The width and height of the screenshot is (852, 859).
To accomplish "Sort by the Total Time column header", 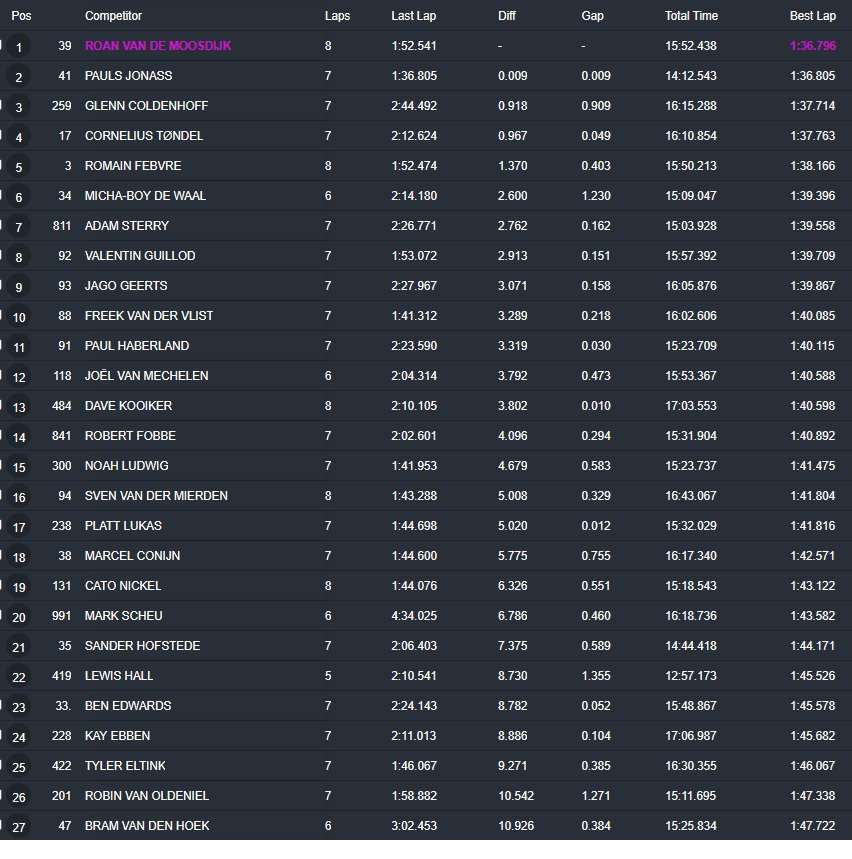I will (x=691, y=16).
